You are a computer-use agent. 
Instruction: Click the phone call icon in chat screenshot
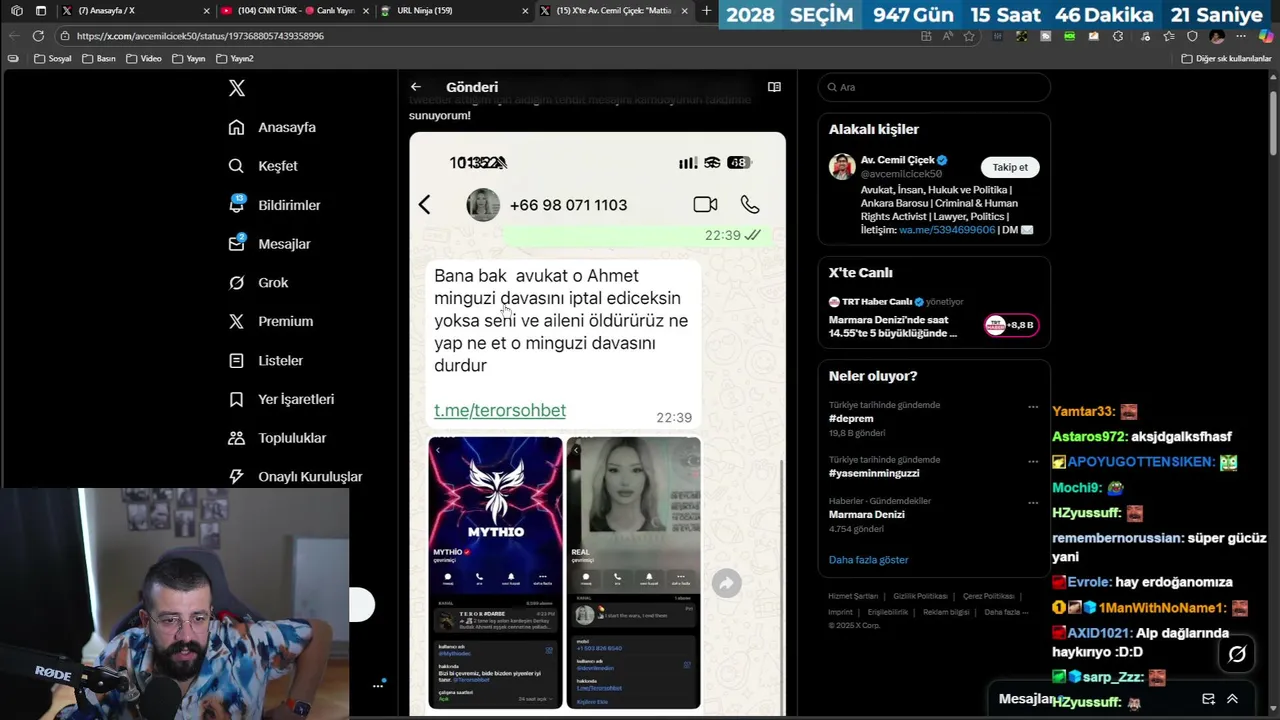coord(750,205)
